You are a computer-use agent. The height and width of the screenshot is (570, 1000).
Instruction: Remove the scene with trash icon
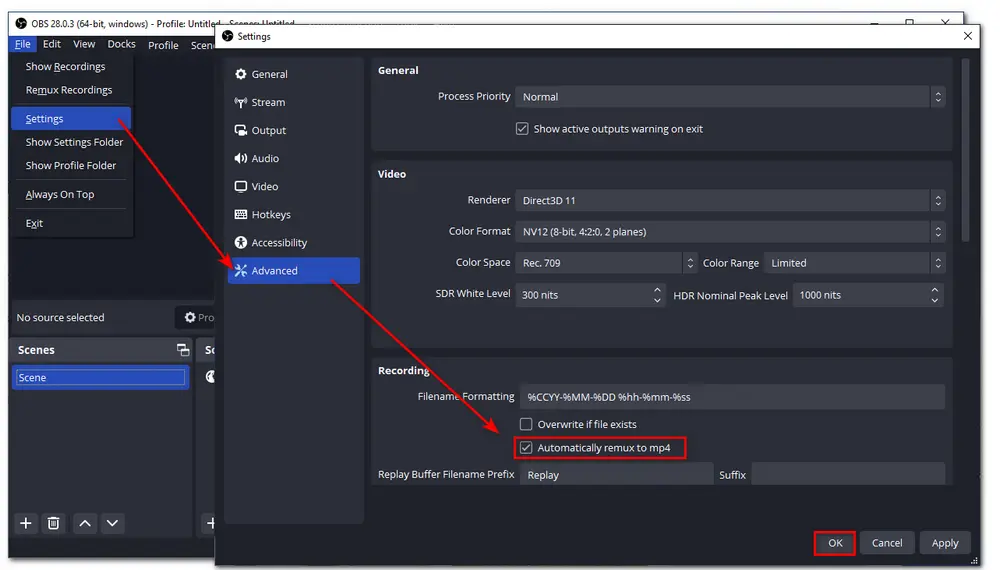click(54, 523)
